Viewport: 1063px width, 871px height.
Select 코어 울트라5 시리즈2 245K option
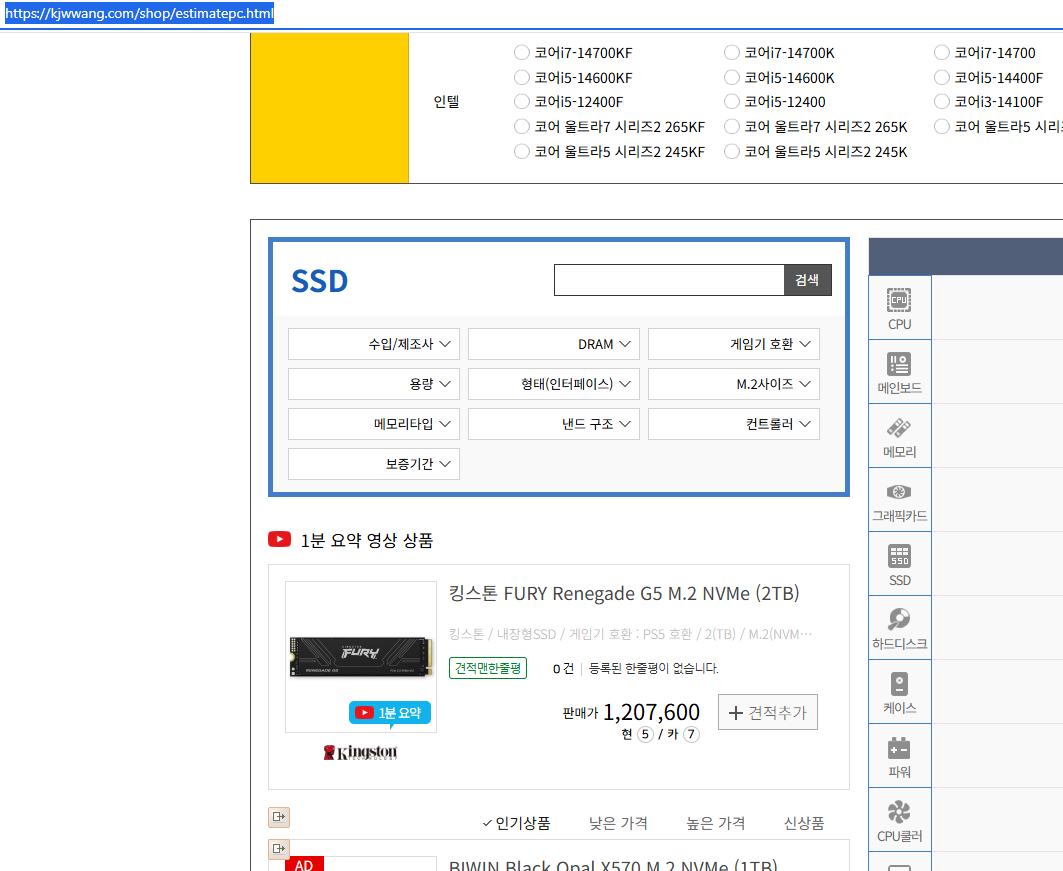click(731, 152)
